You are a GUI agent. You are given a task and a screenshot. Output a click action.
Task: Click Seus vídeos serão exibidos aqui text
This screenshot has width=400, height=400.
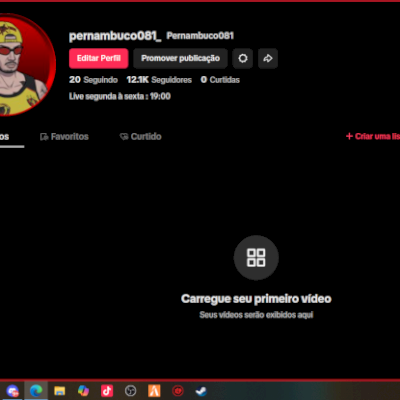pos(256,315)
